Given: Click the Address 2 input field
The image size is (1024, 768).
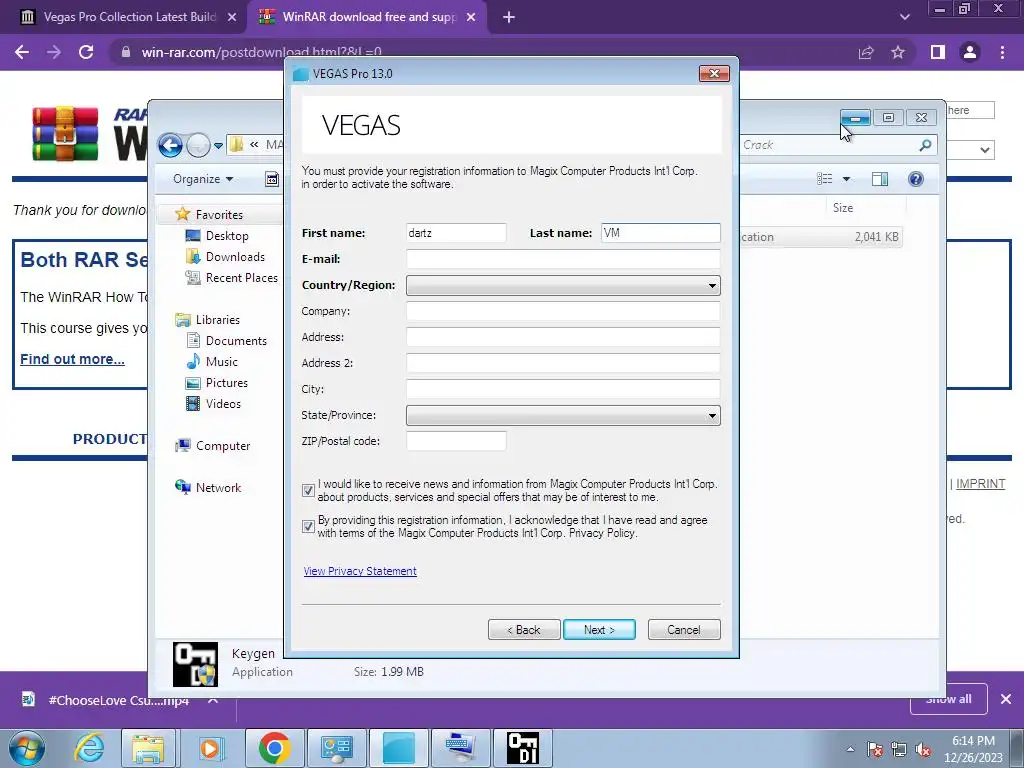Looking at the screenshot, I should [x=563, y=362].
